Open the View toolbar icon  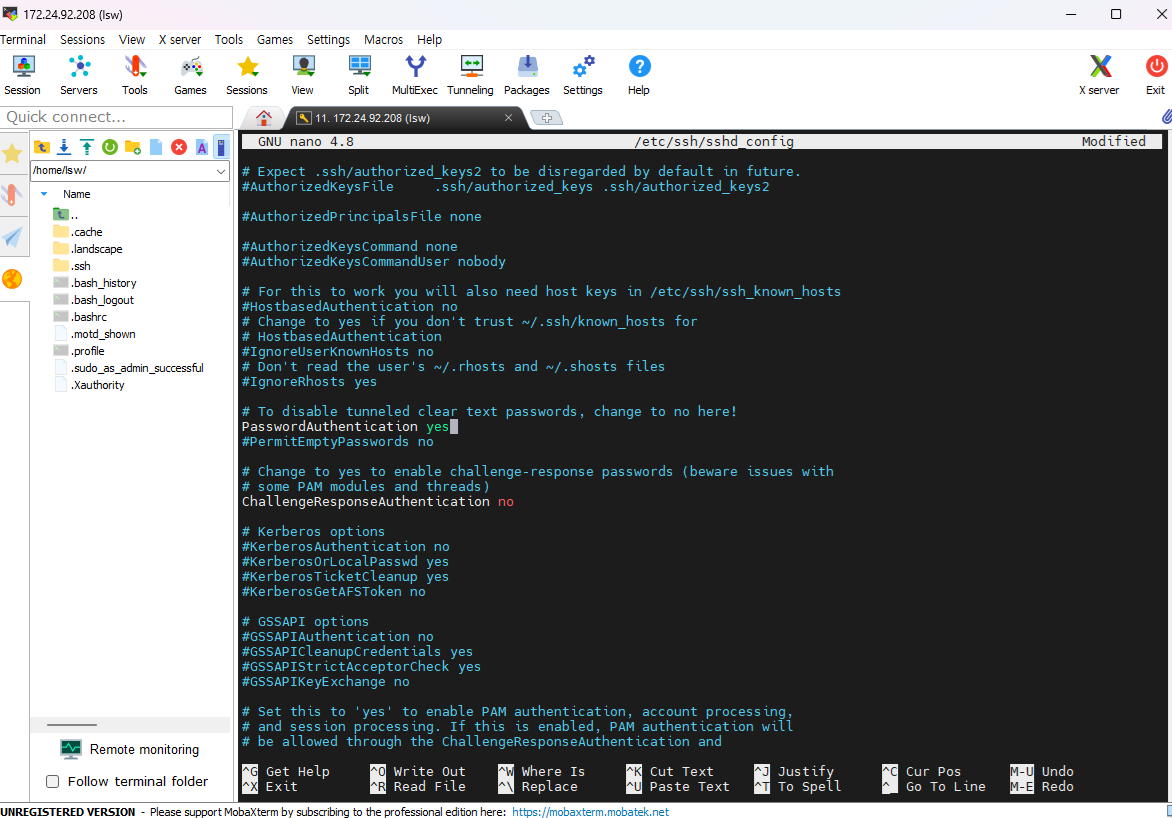click(303, 75)
